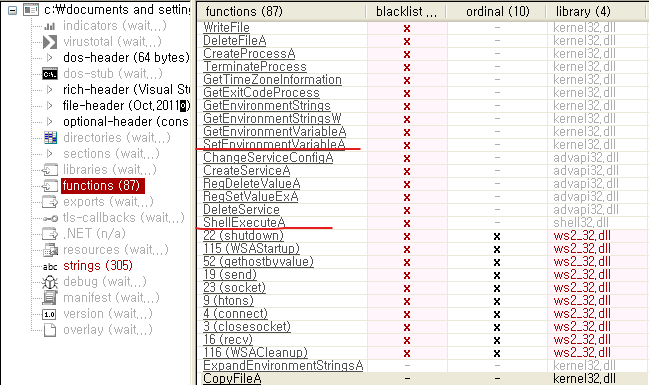Open the ShellExecuteA link
The width and height of the screenshot is (649, 385).
(244, 223)
